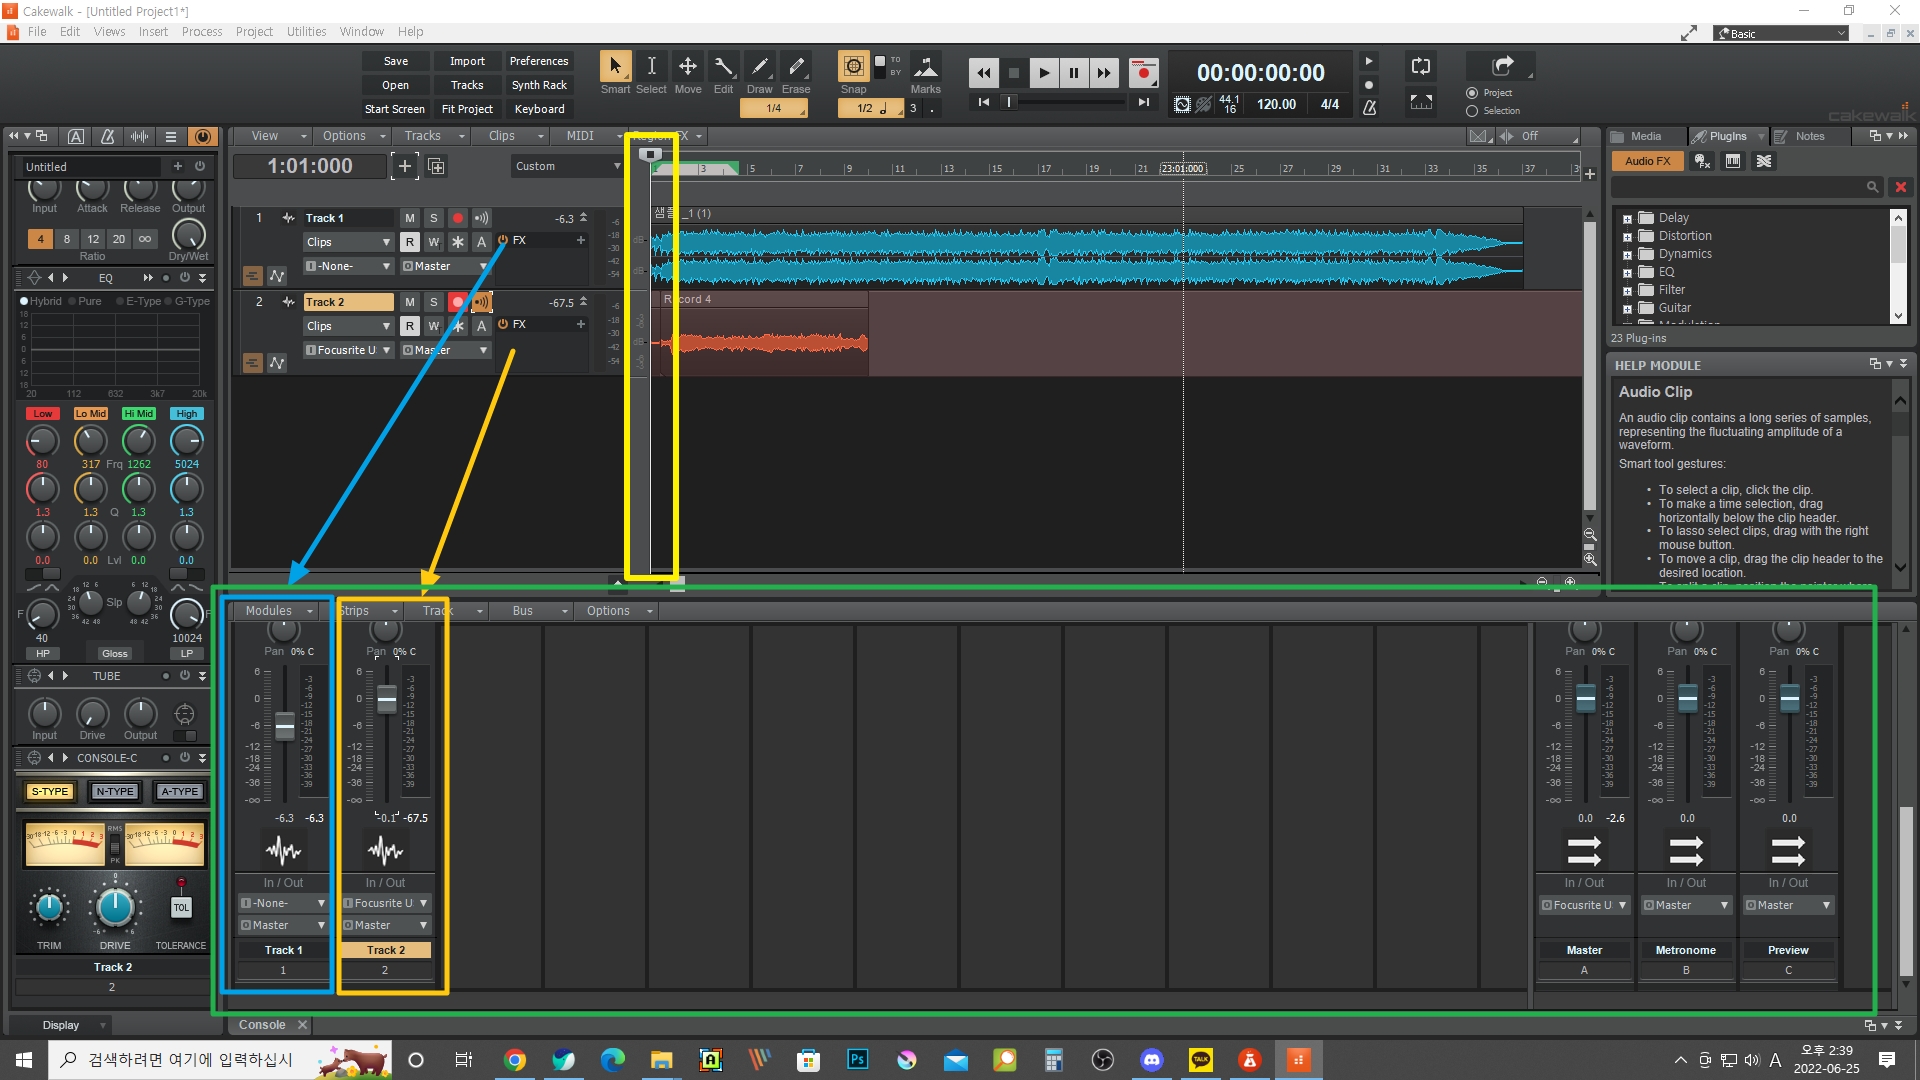This screenshot has width=1920, height=1080.
Task: Select the Project radio button
Action: point(1472,93)
